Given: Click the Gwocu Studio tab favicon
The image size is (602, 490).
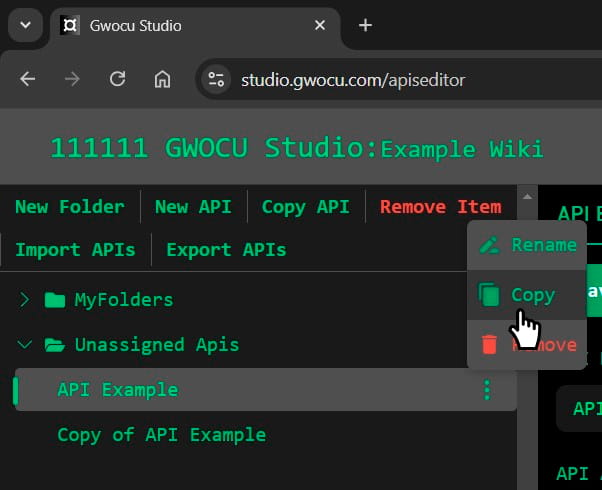Looking at the screenshot, I should click(x=70, y=25).
